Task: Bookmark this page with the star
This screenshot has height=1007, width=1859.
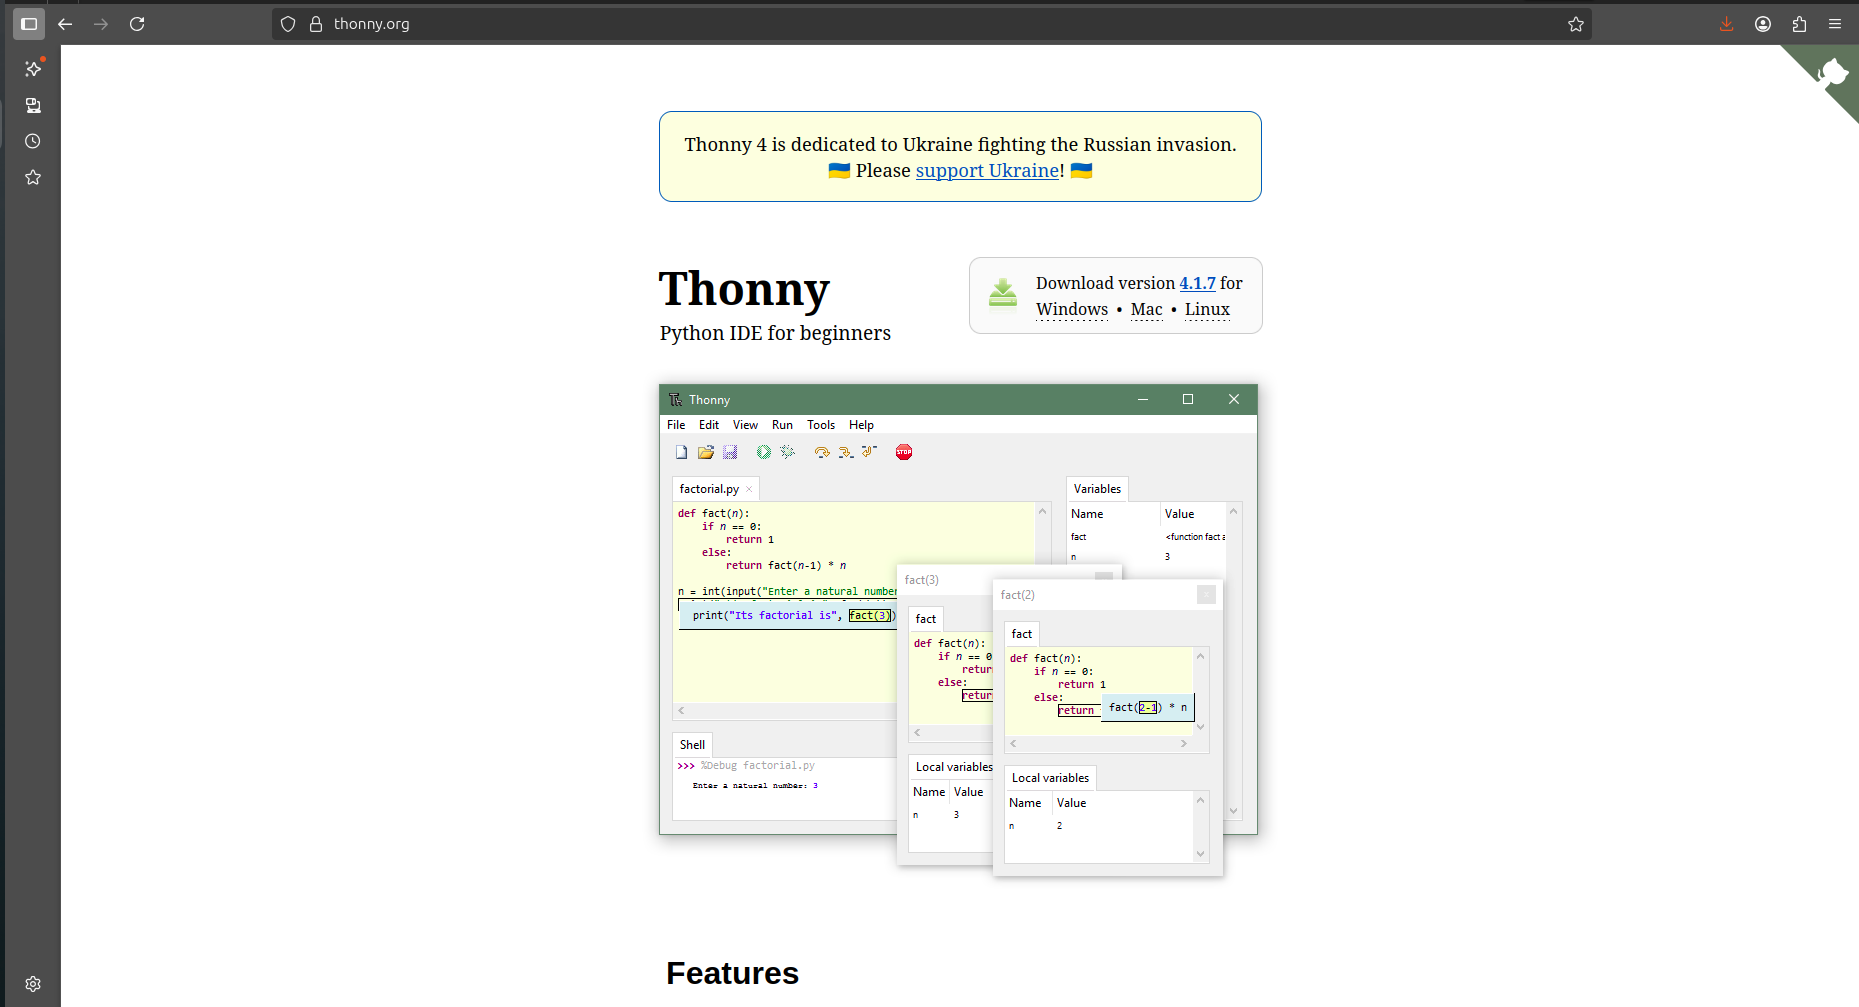Action: [1576, 24]
